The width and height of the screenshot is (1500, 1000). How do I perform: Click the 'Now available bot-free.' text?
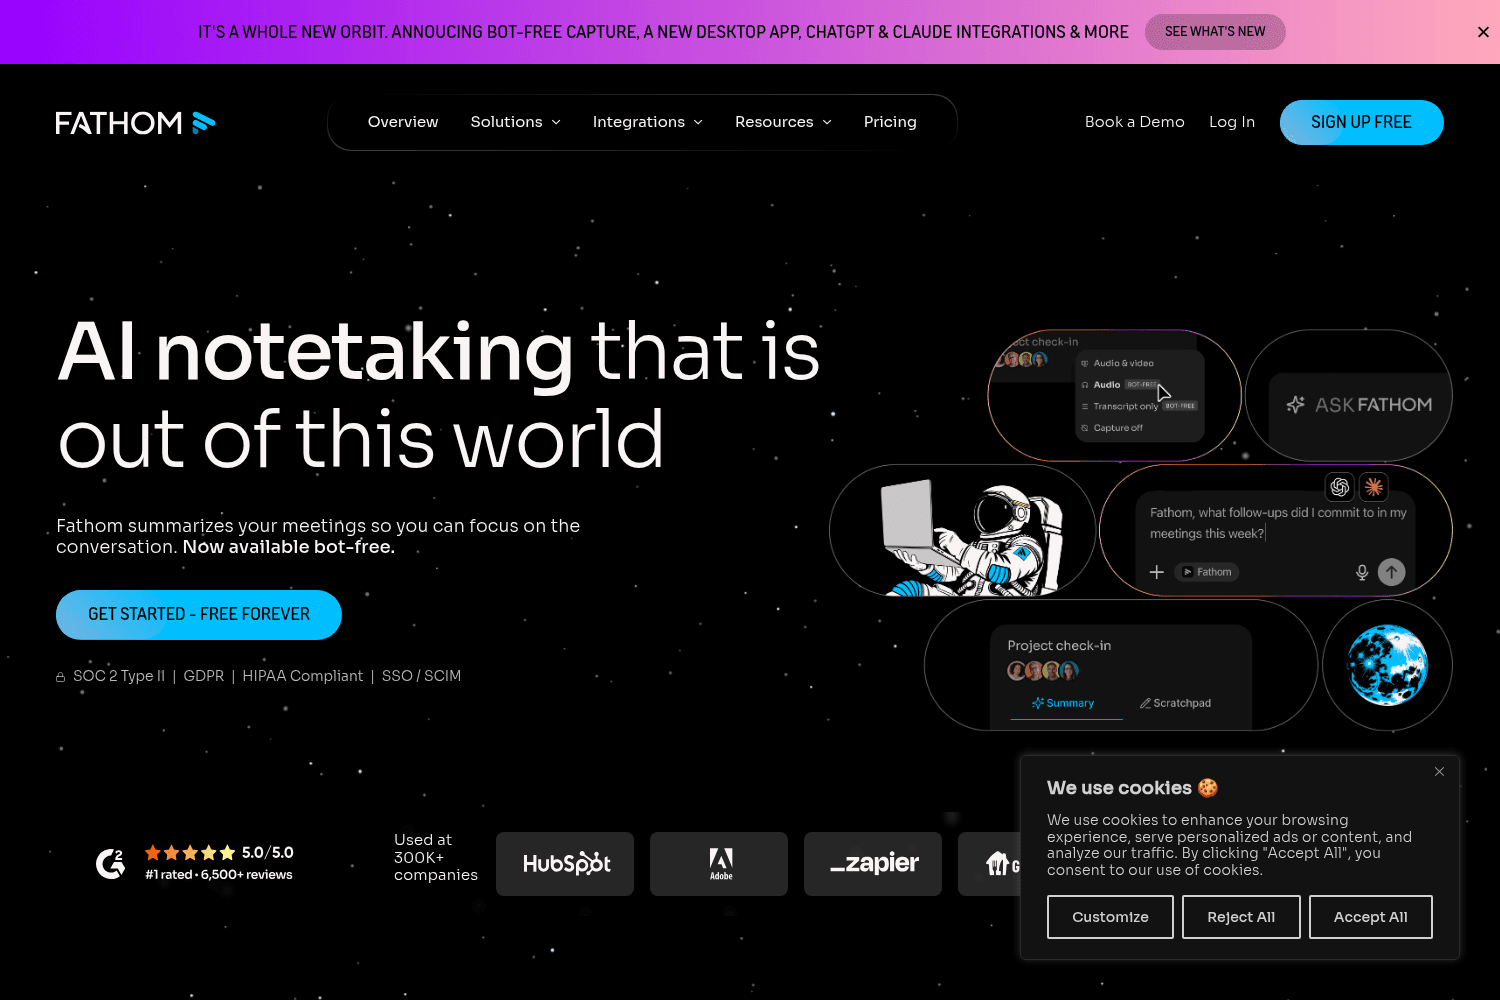289,547
